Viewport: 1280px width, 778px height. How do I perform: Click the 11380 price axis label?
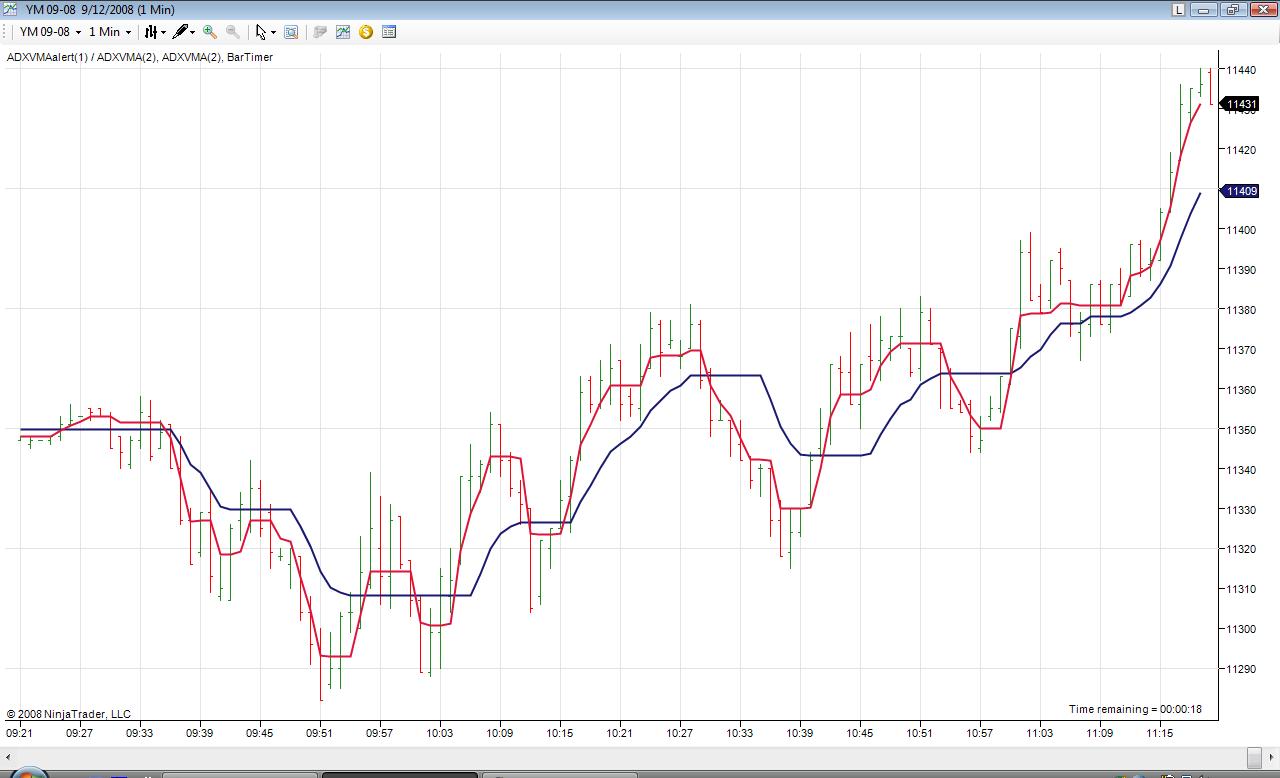point(1241,310)
